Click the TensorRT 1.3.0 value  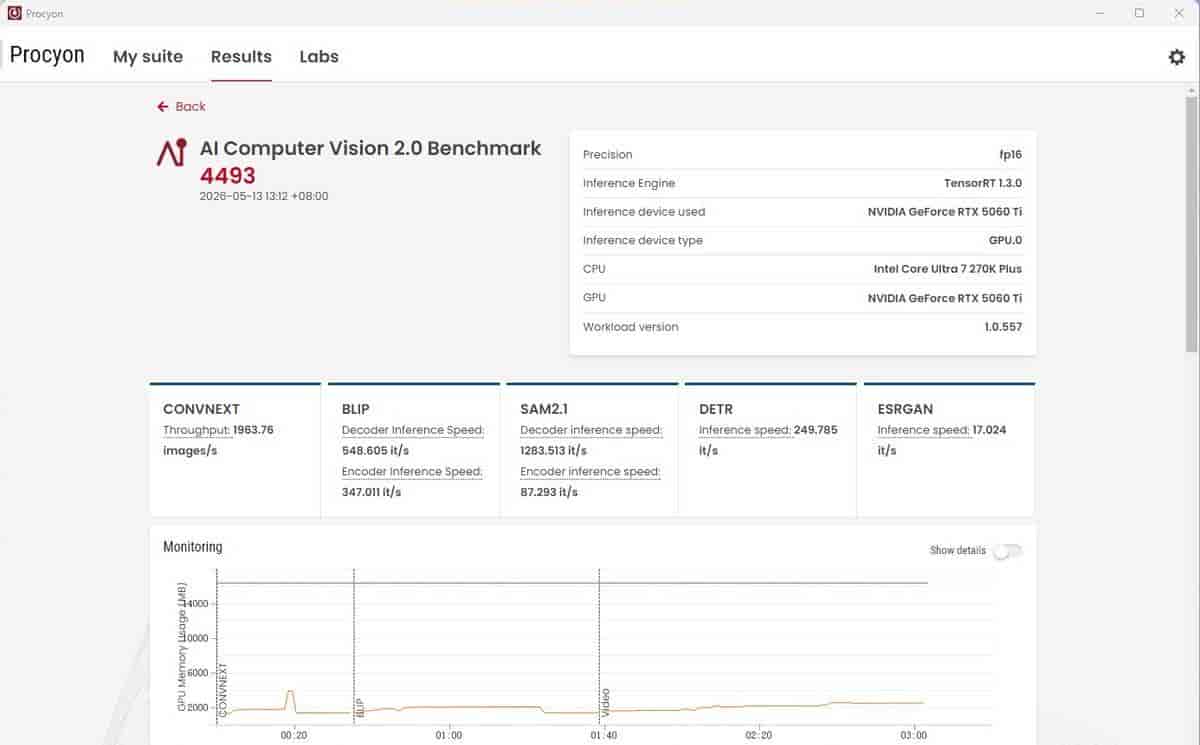[x=983, y=183]
